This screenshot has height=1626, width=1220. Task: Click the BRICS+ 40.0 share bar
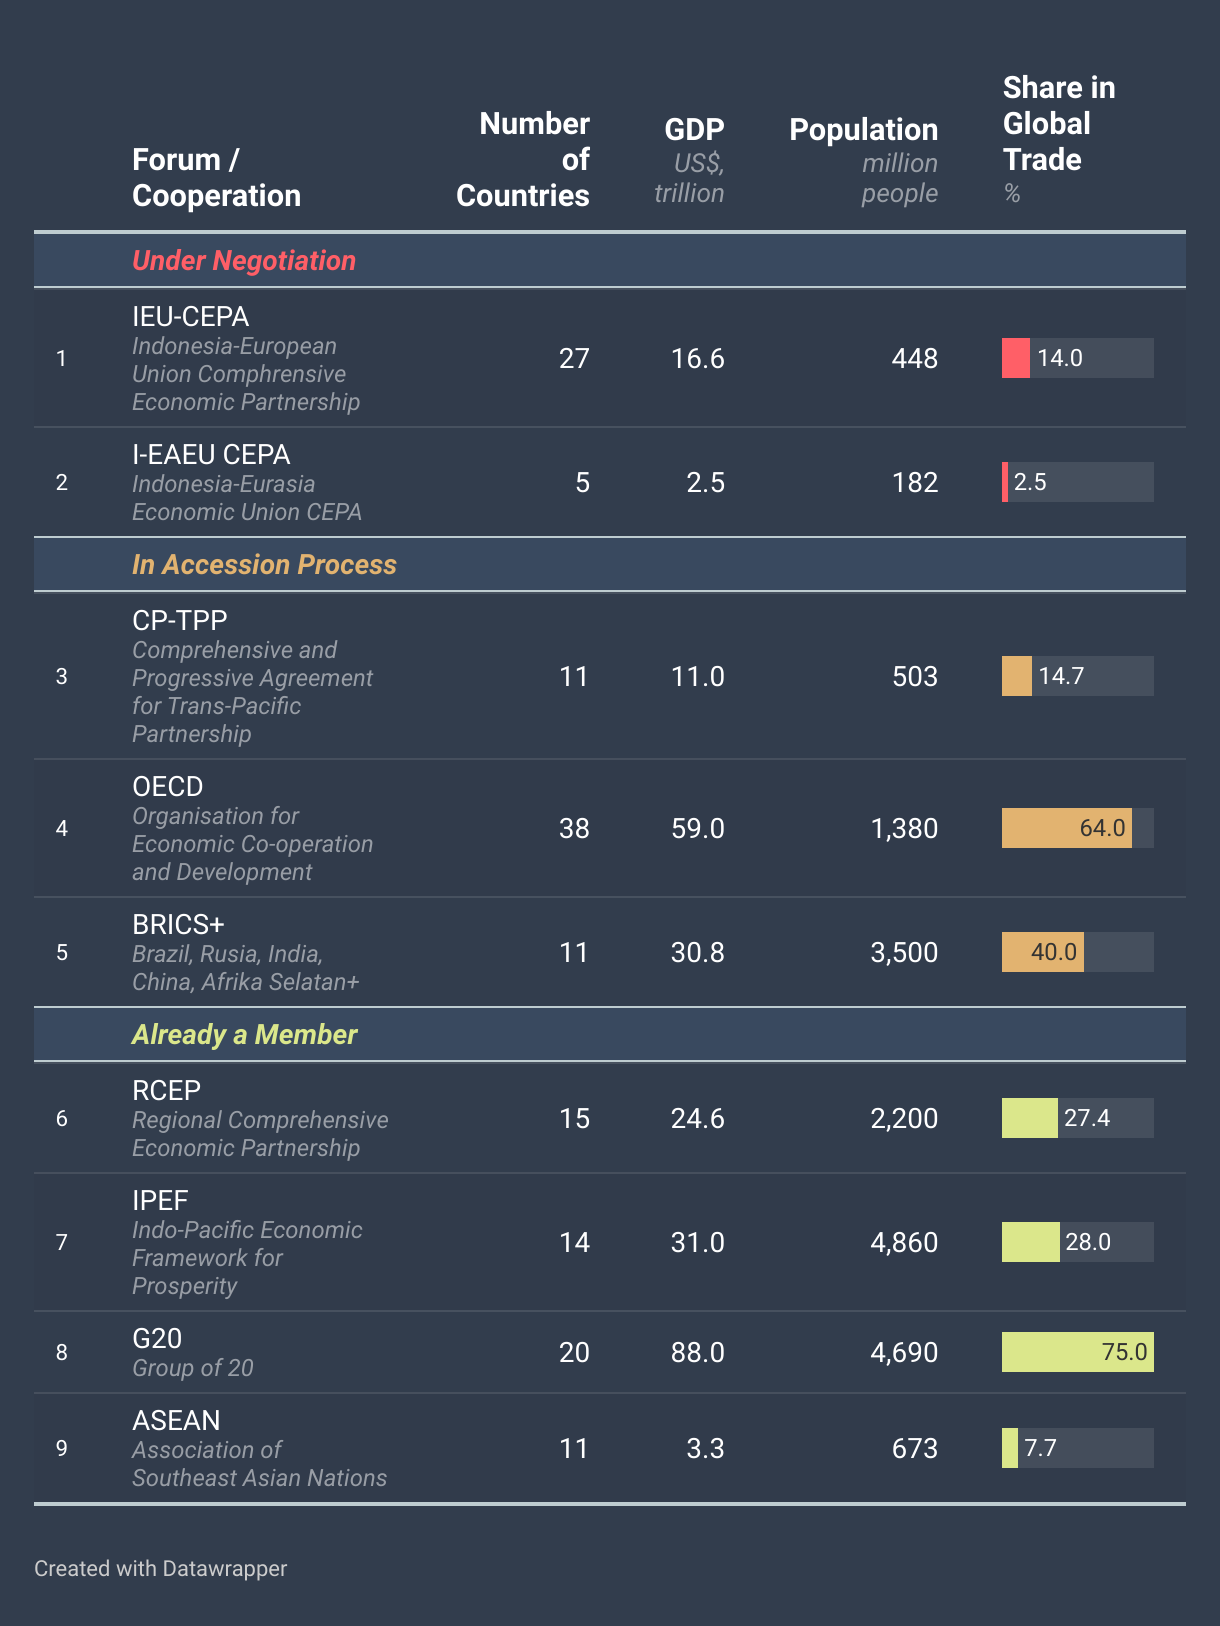[x=1043, y=952]
